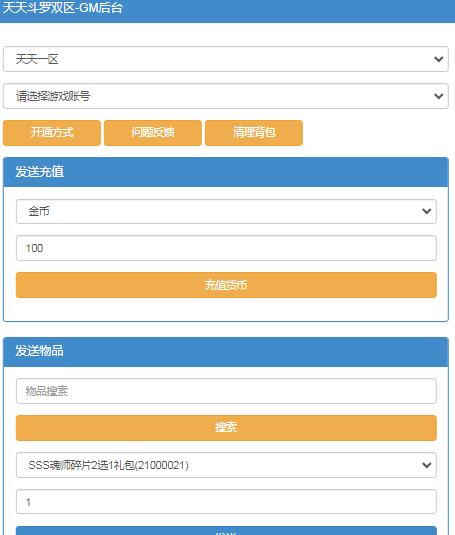Click the chevron arrow on the item selector

[x=426, y=465]
